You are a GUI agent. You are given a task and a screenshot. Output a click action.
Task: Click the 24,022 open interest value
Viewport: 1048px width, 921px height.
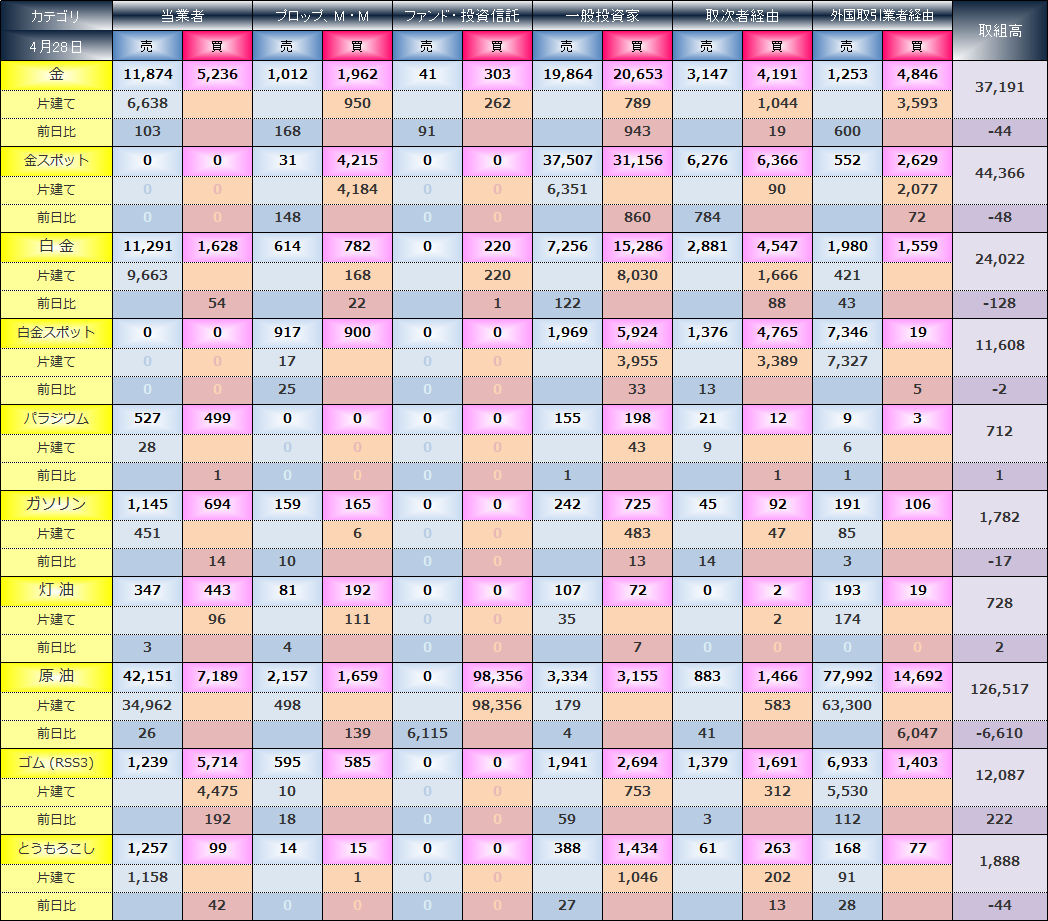1000,259
